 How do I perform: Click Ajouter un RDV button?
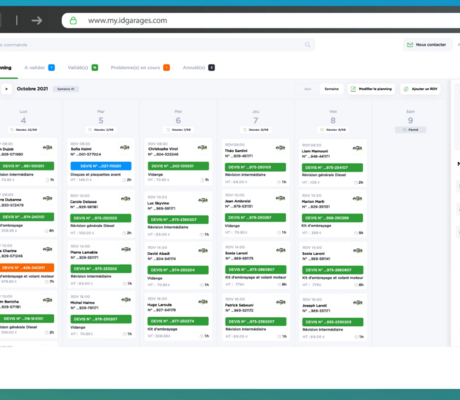[421, 89]
